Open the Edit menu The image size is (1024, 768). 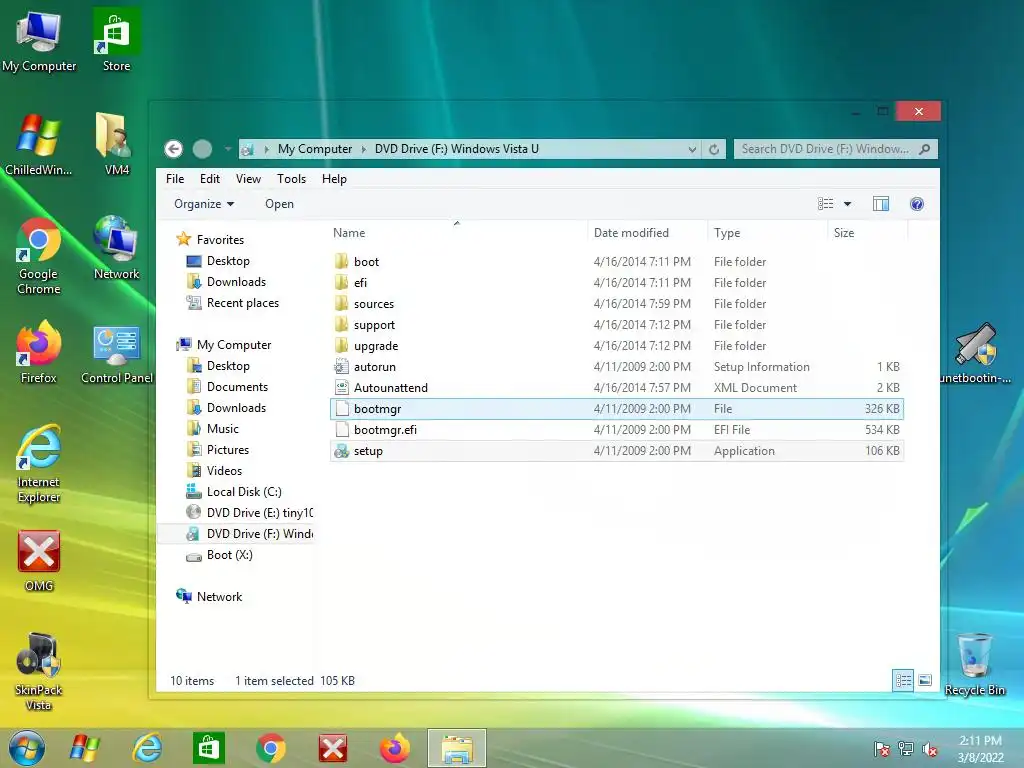coord(210,179)
